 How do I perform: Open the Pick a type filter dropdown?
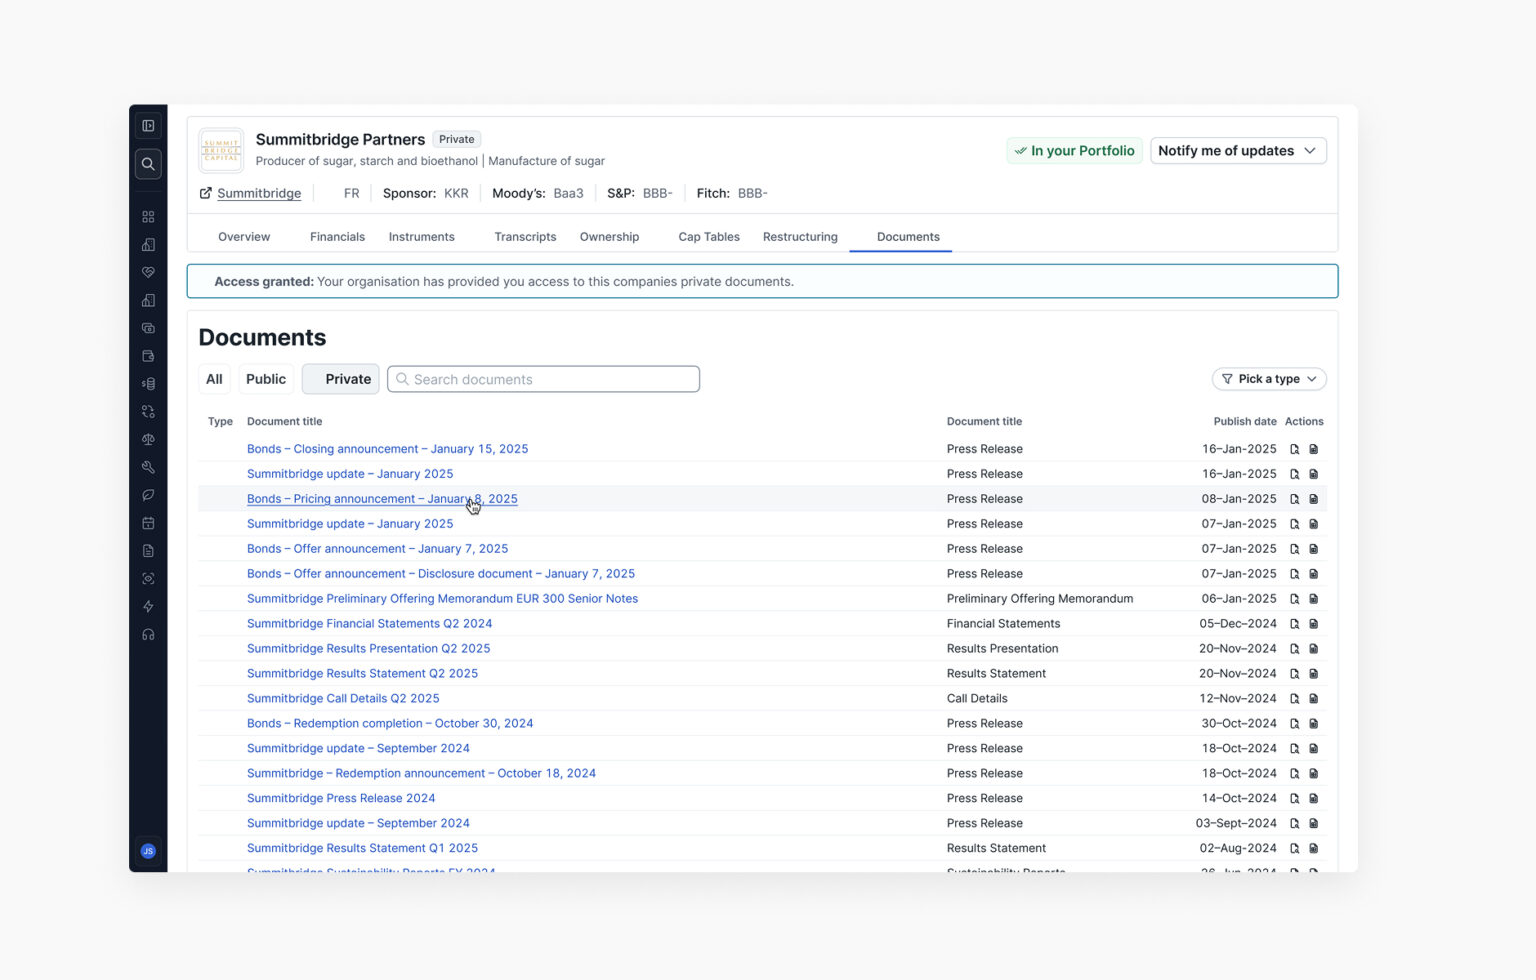click(1269, 379)
